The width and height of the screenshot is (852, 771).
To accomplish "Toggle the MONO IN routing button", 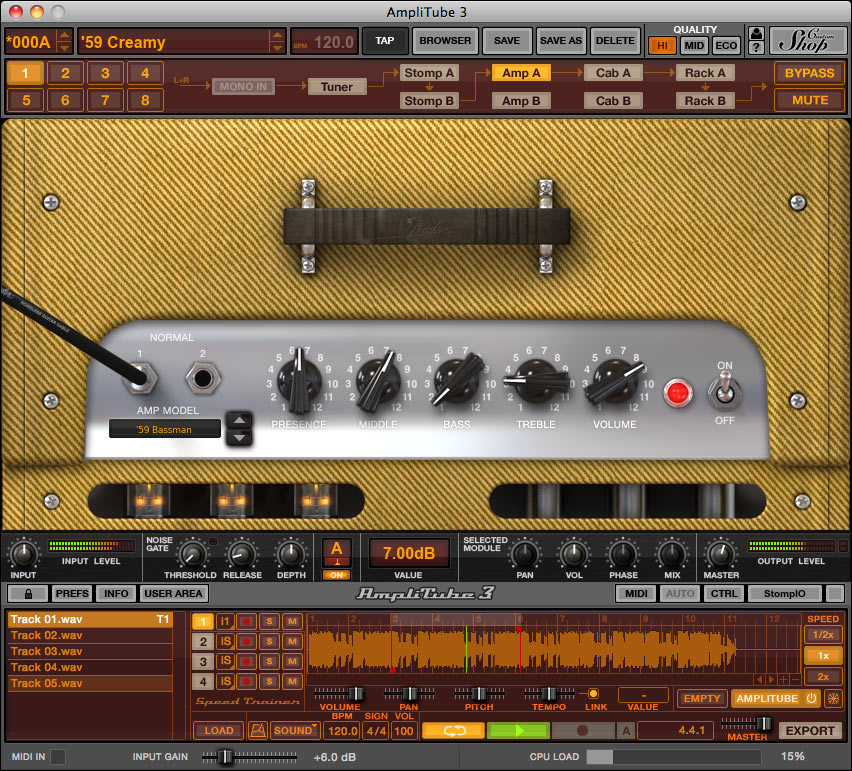I will (x=243, y=86).
